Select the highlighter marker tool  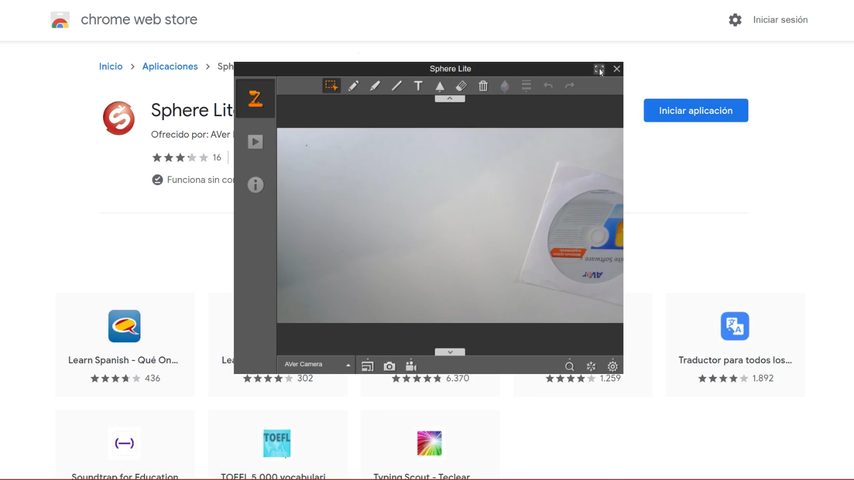(x=375, y=86)
